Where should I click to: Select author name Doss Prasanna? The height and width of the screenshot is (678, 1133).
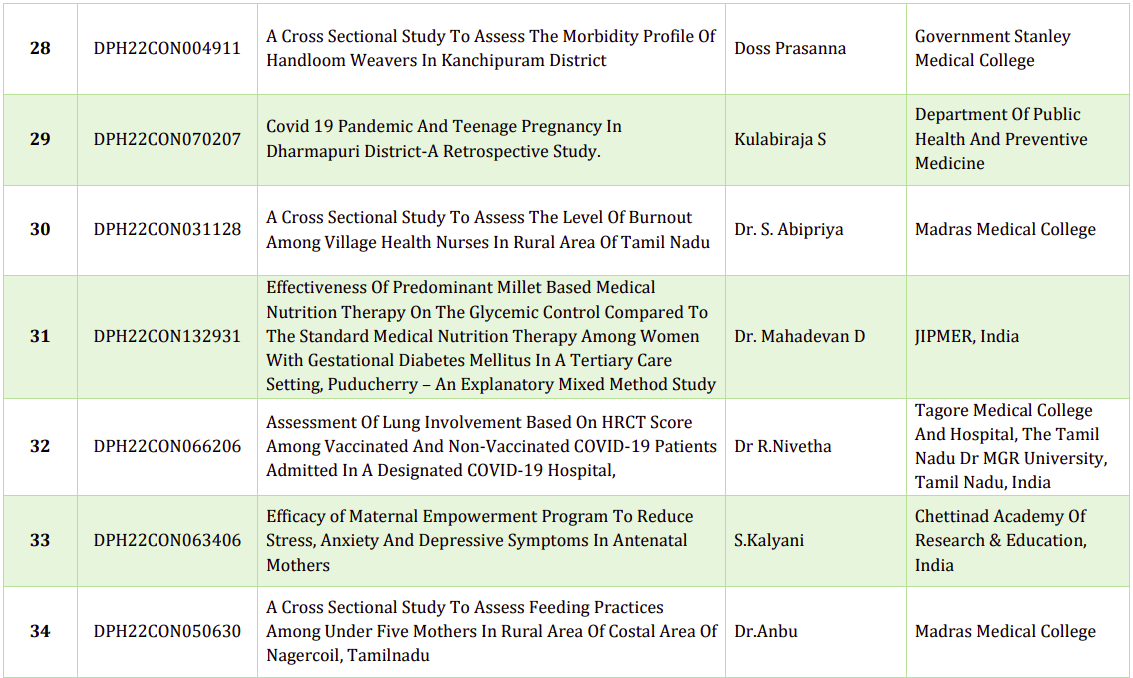click(790, 48)
